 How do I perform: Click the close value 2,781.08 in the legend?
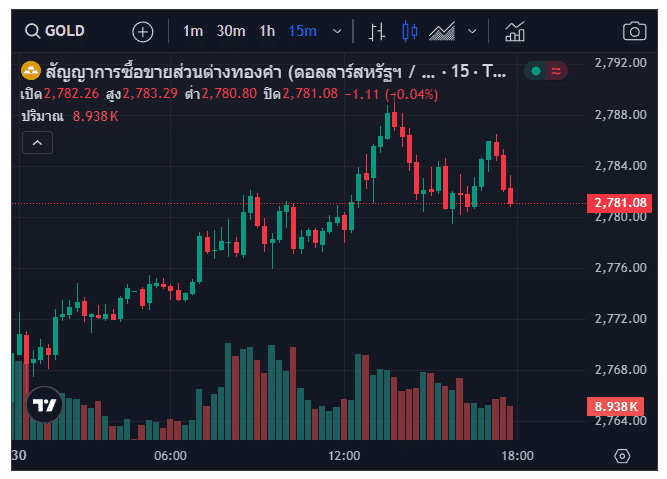tap(310, 94)
